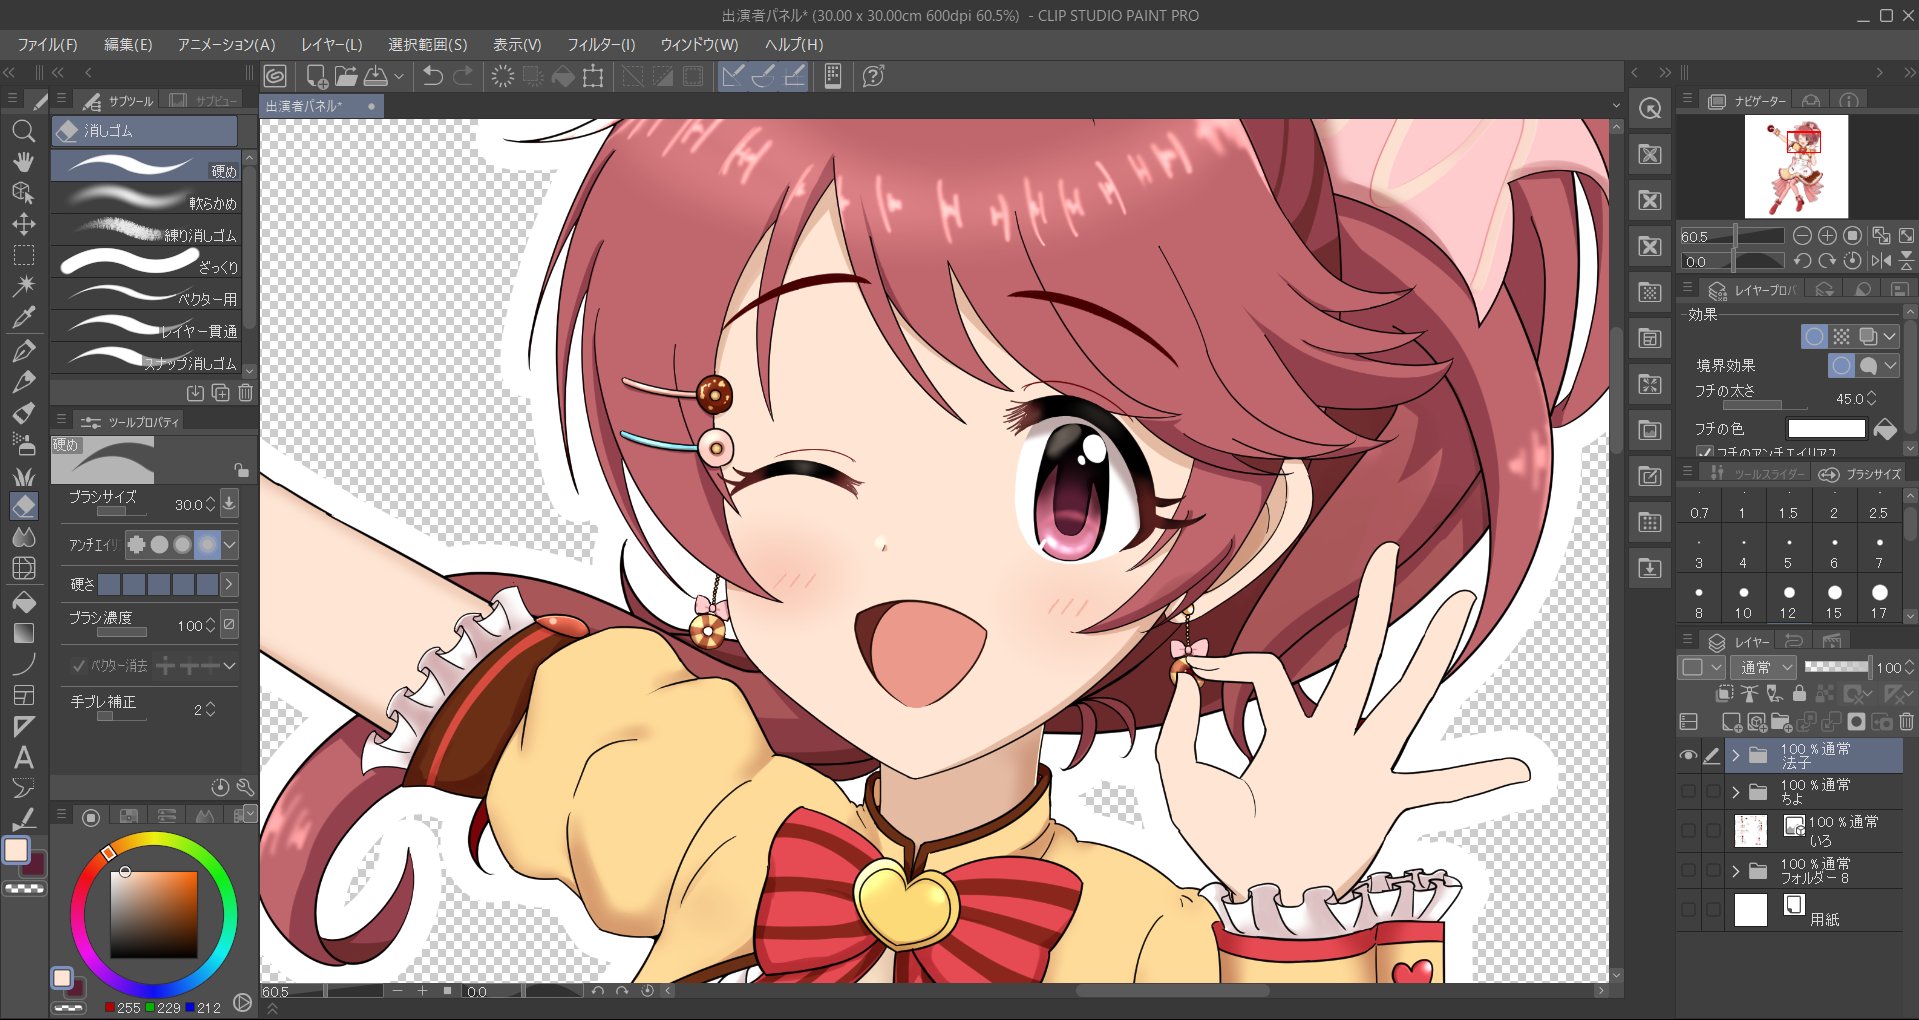The image size is (1919, 1020).
Task: Select the 練り消しゴム sub tool
Action: [147, 230]
